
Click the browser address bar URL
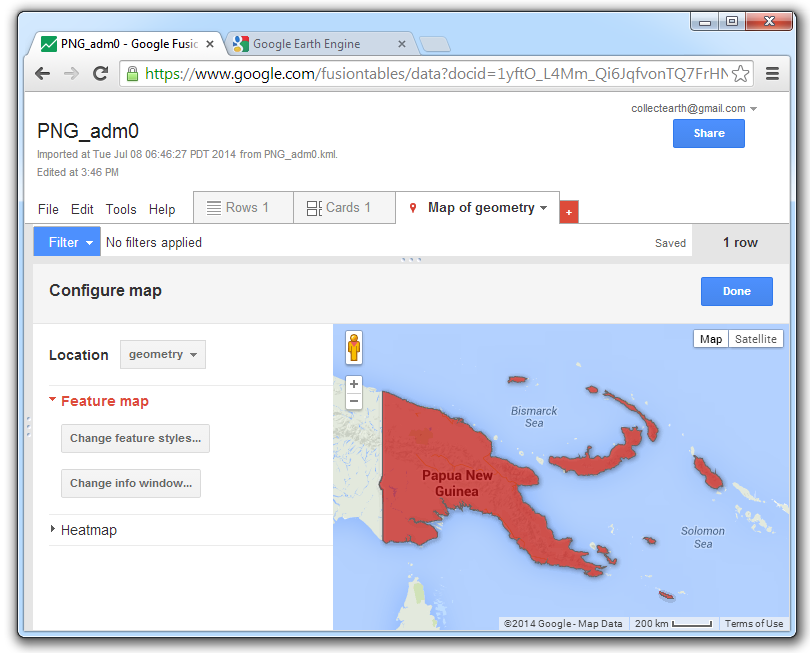[436, 74]
